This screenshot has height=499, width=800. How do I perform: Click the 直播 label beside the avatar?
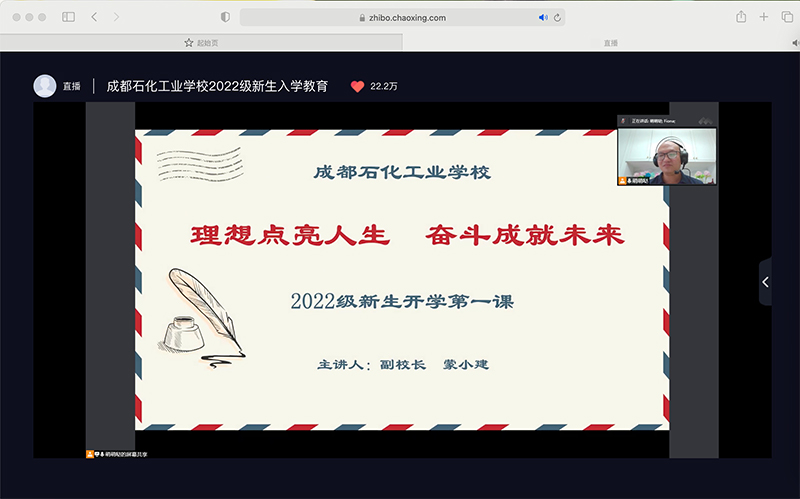(72, 87)
